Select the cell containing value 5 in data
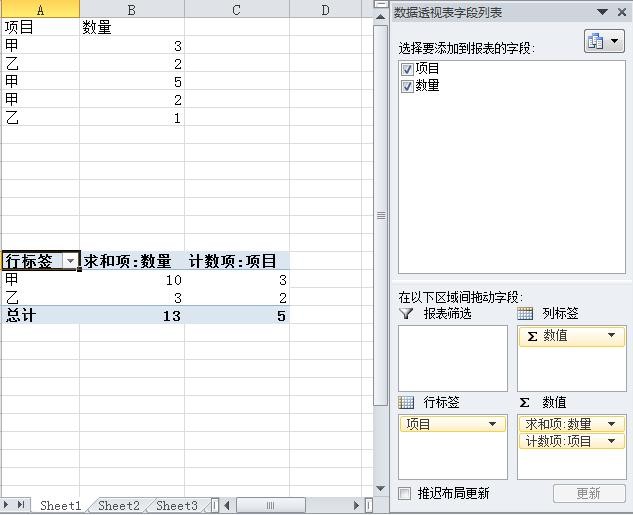This screenshot has width=633, height=515. (x=132, y=82)
